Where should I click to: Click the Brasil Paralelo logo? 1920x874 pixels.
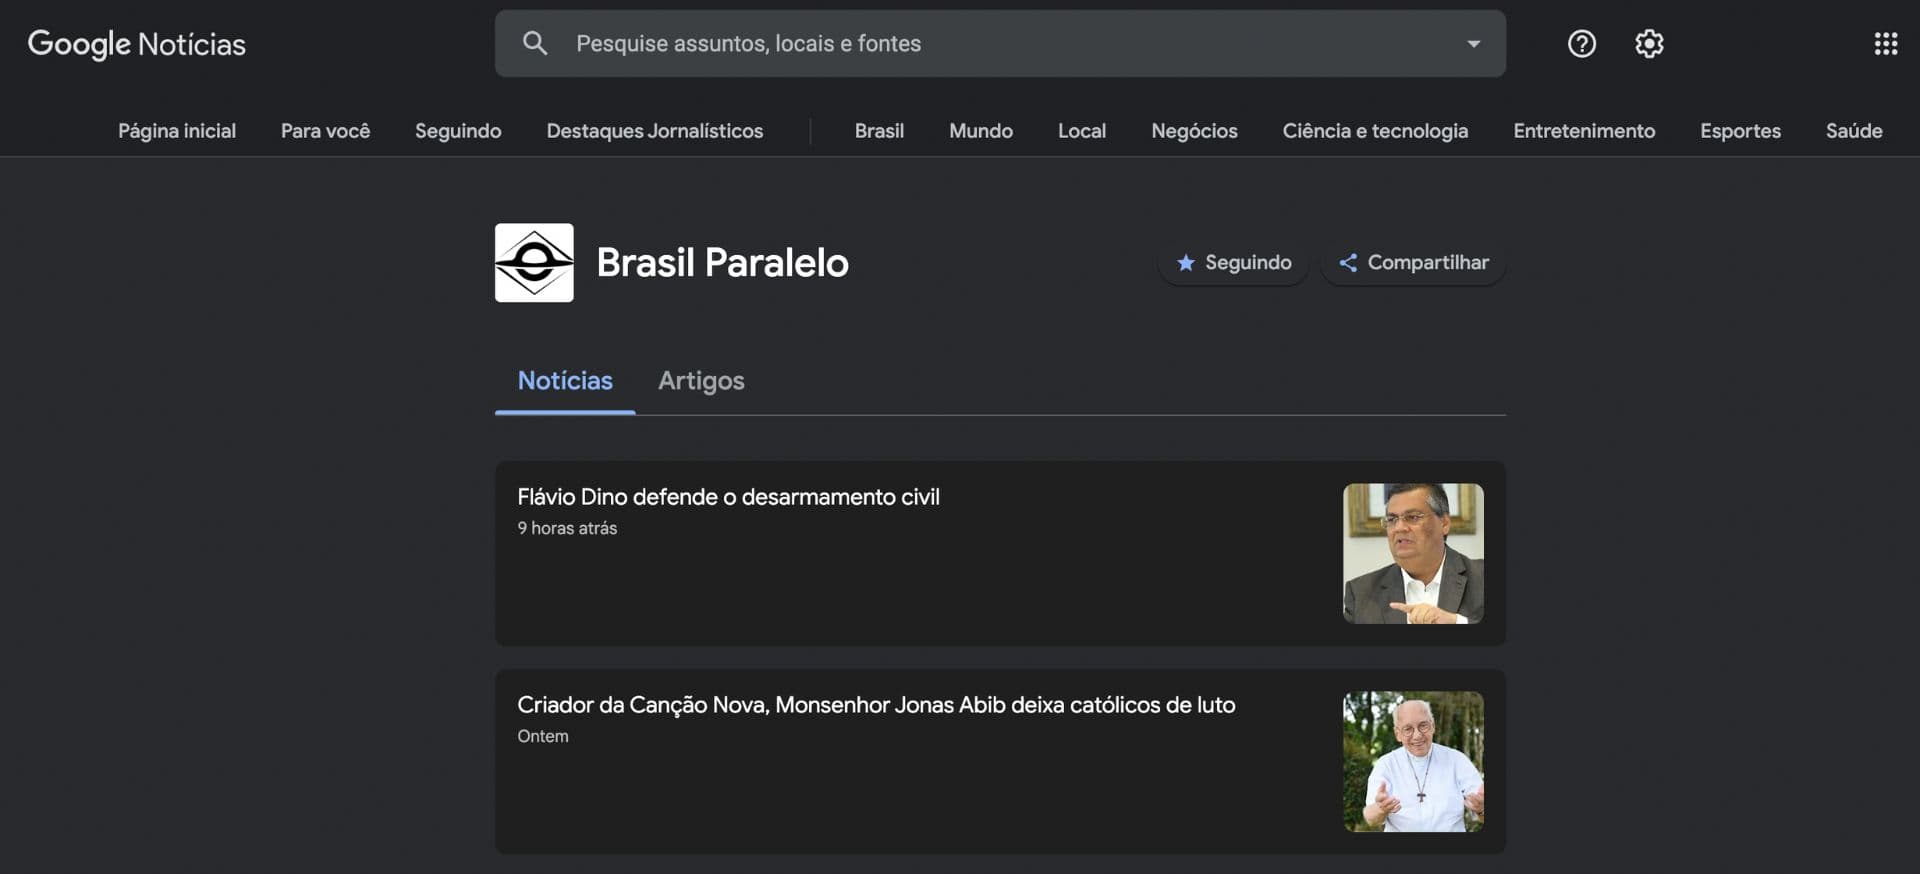point(534,262)
